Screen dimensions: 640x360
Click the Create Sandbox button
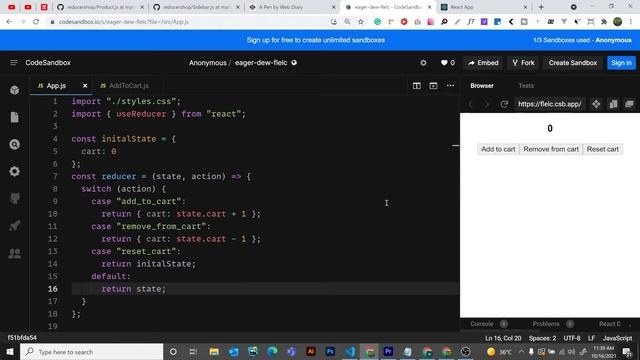tap(573, 63)
